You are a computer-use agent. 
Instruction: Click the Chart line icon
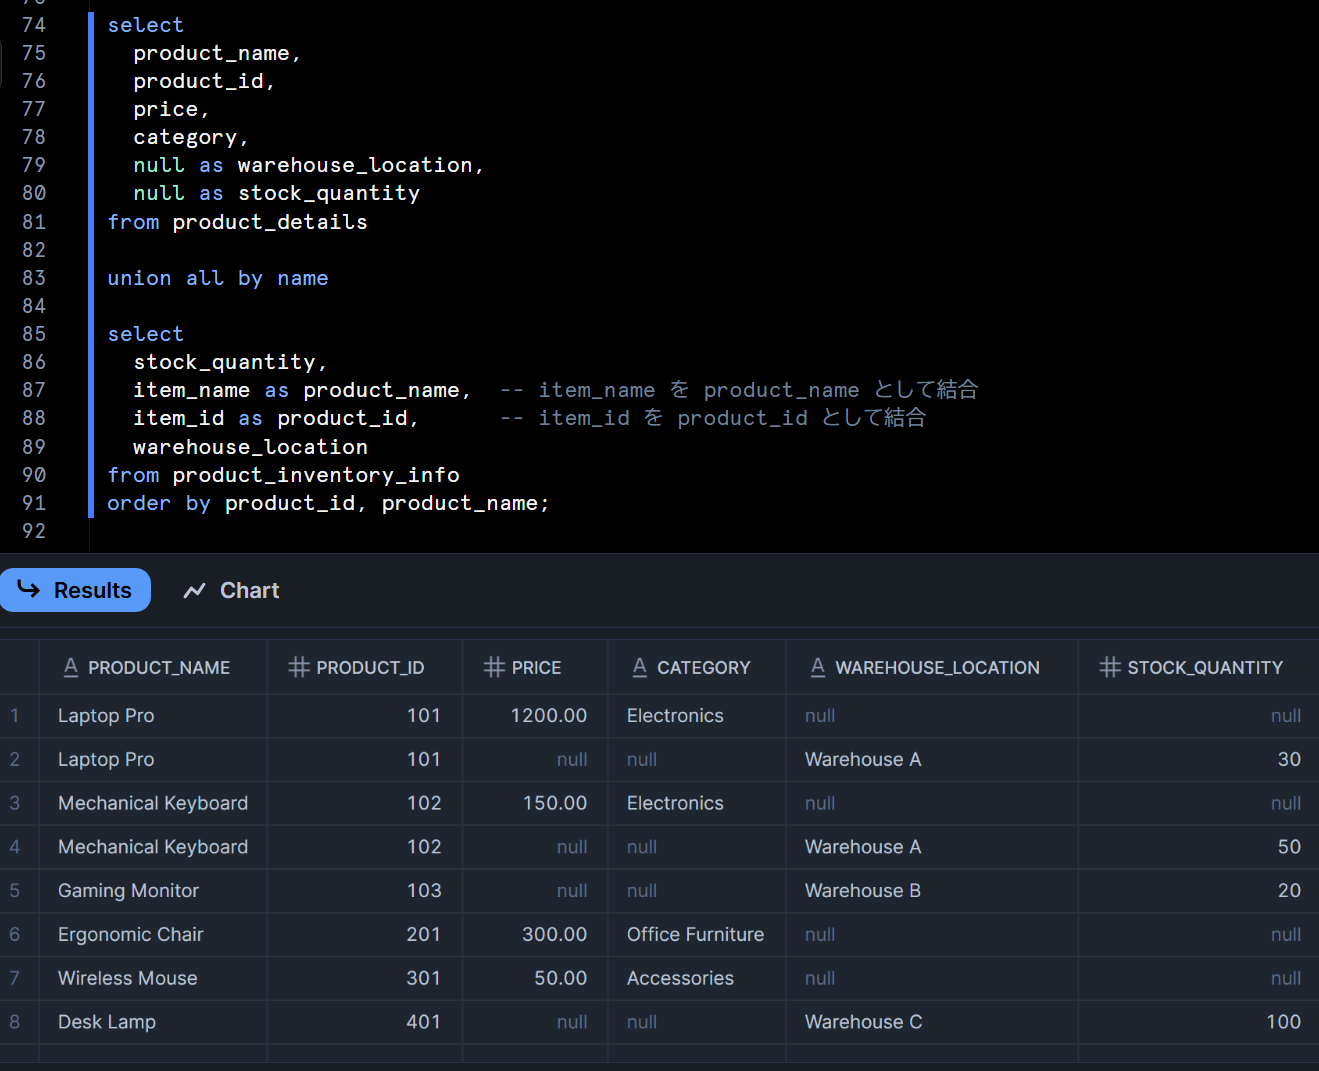194,591
